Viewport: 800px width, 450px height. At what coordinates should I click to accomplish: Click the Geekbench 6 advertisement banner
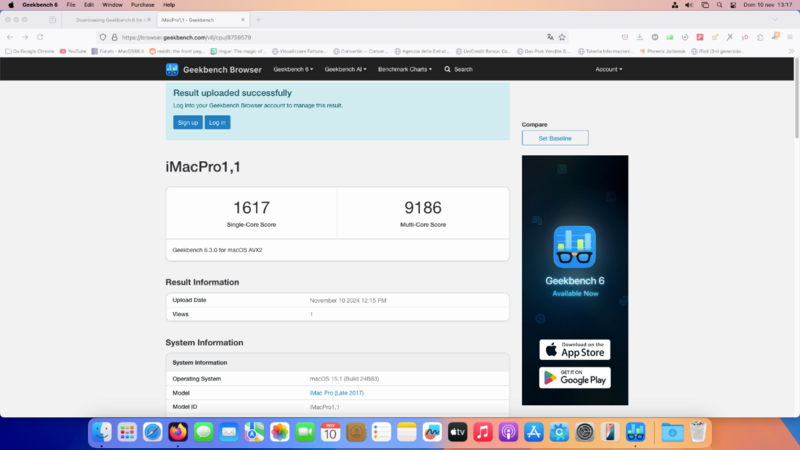[575, 280]
